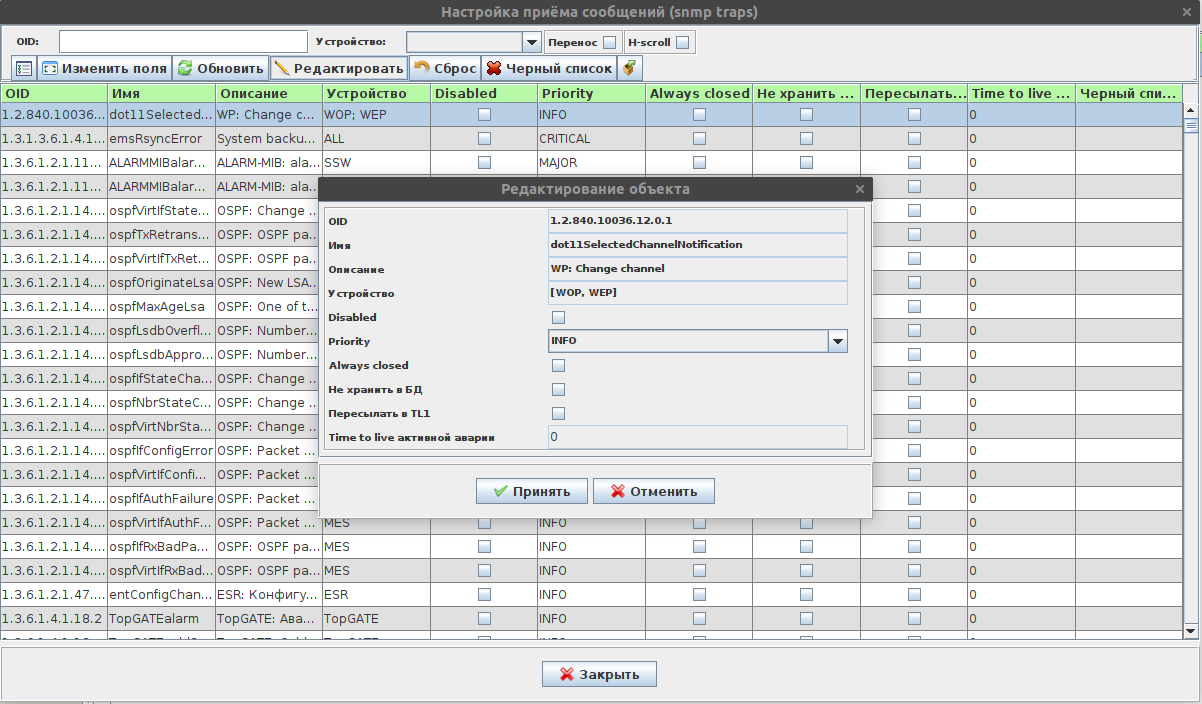Screen dimensions: 1202x704
Task: Click the 'Изменить поля' toolbar button
Action: 104,69
